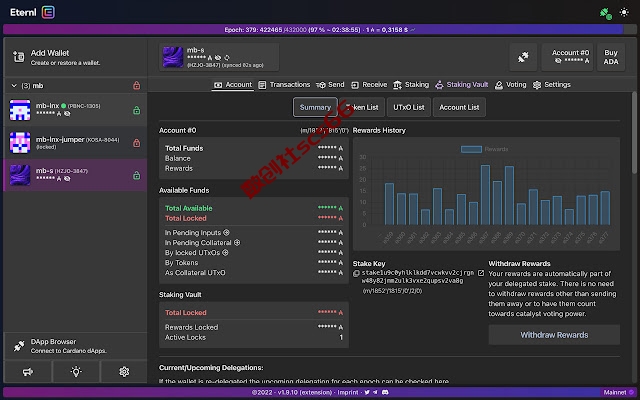Click the mb-s avatar in header card
Image resolution: width=640 pixels, height=400 pixels.
click(173, 57)
